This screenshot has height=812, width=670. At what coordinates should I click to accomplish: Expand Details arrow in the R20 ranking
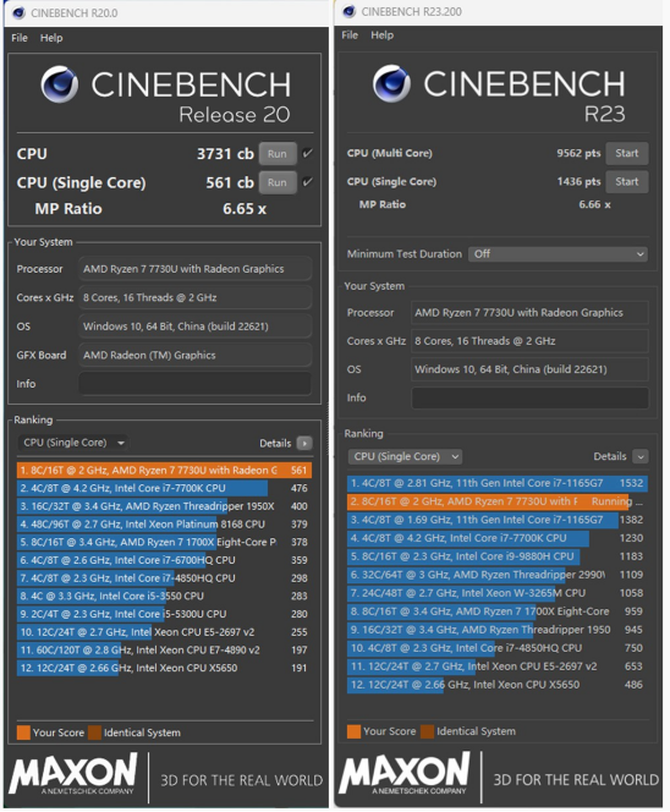tap(304, 443)
